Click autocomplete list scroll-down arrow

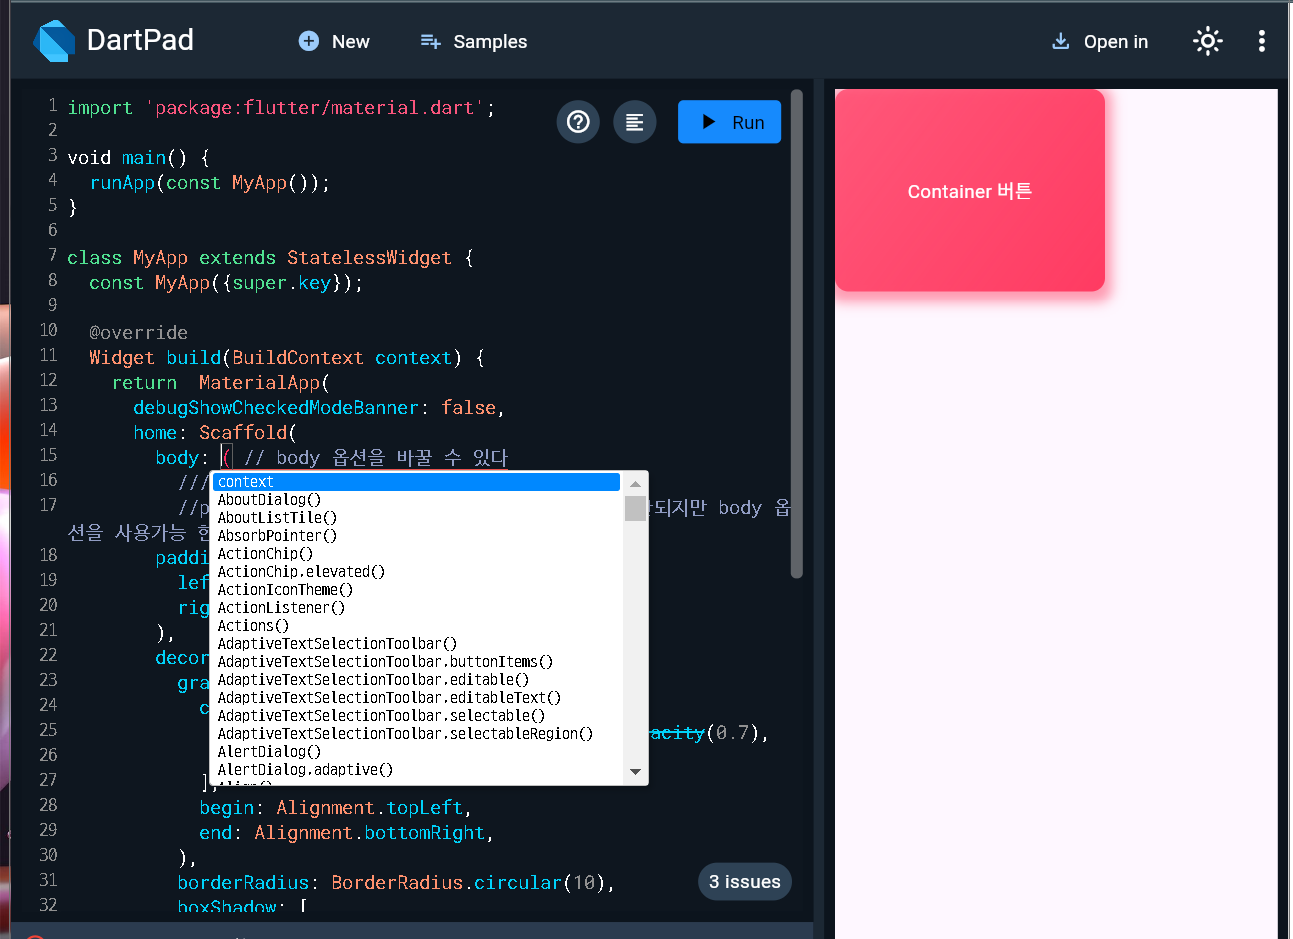[635, 772]
